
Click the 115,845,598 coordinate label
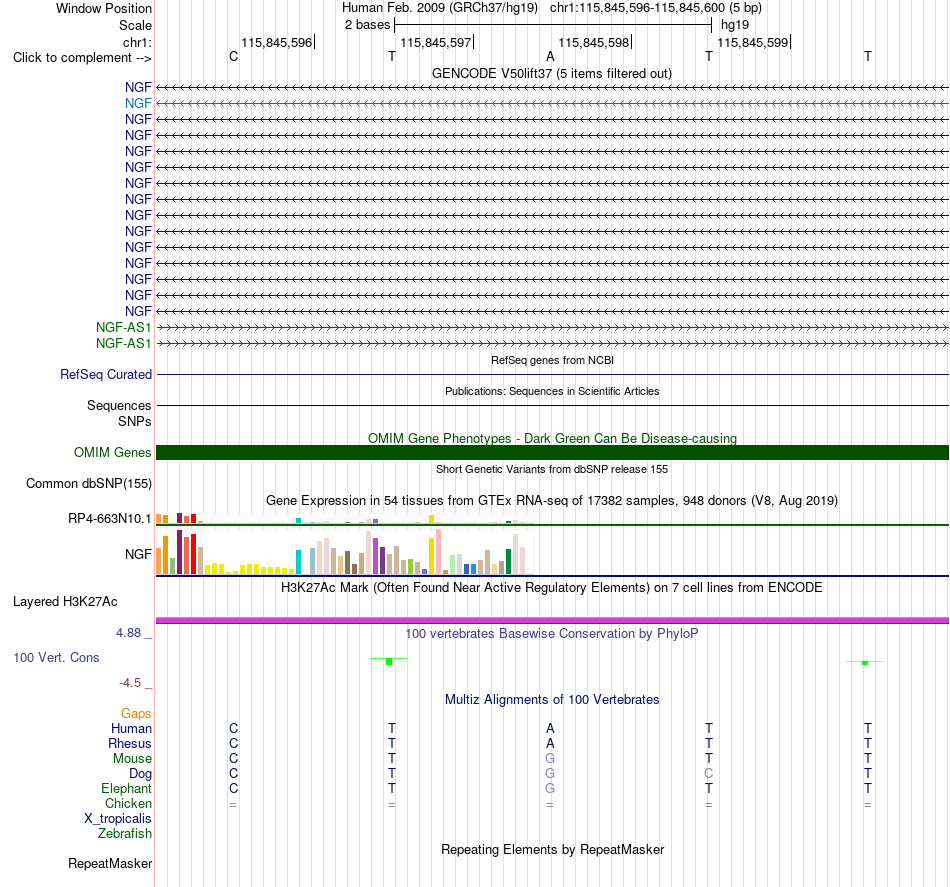[594, 42]
